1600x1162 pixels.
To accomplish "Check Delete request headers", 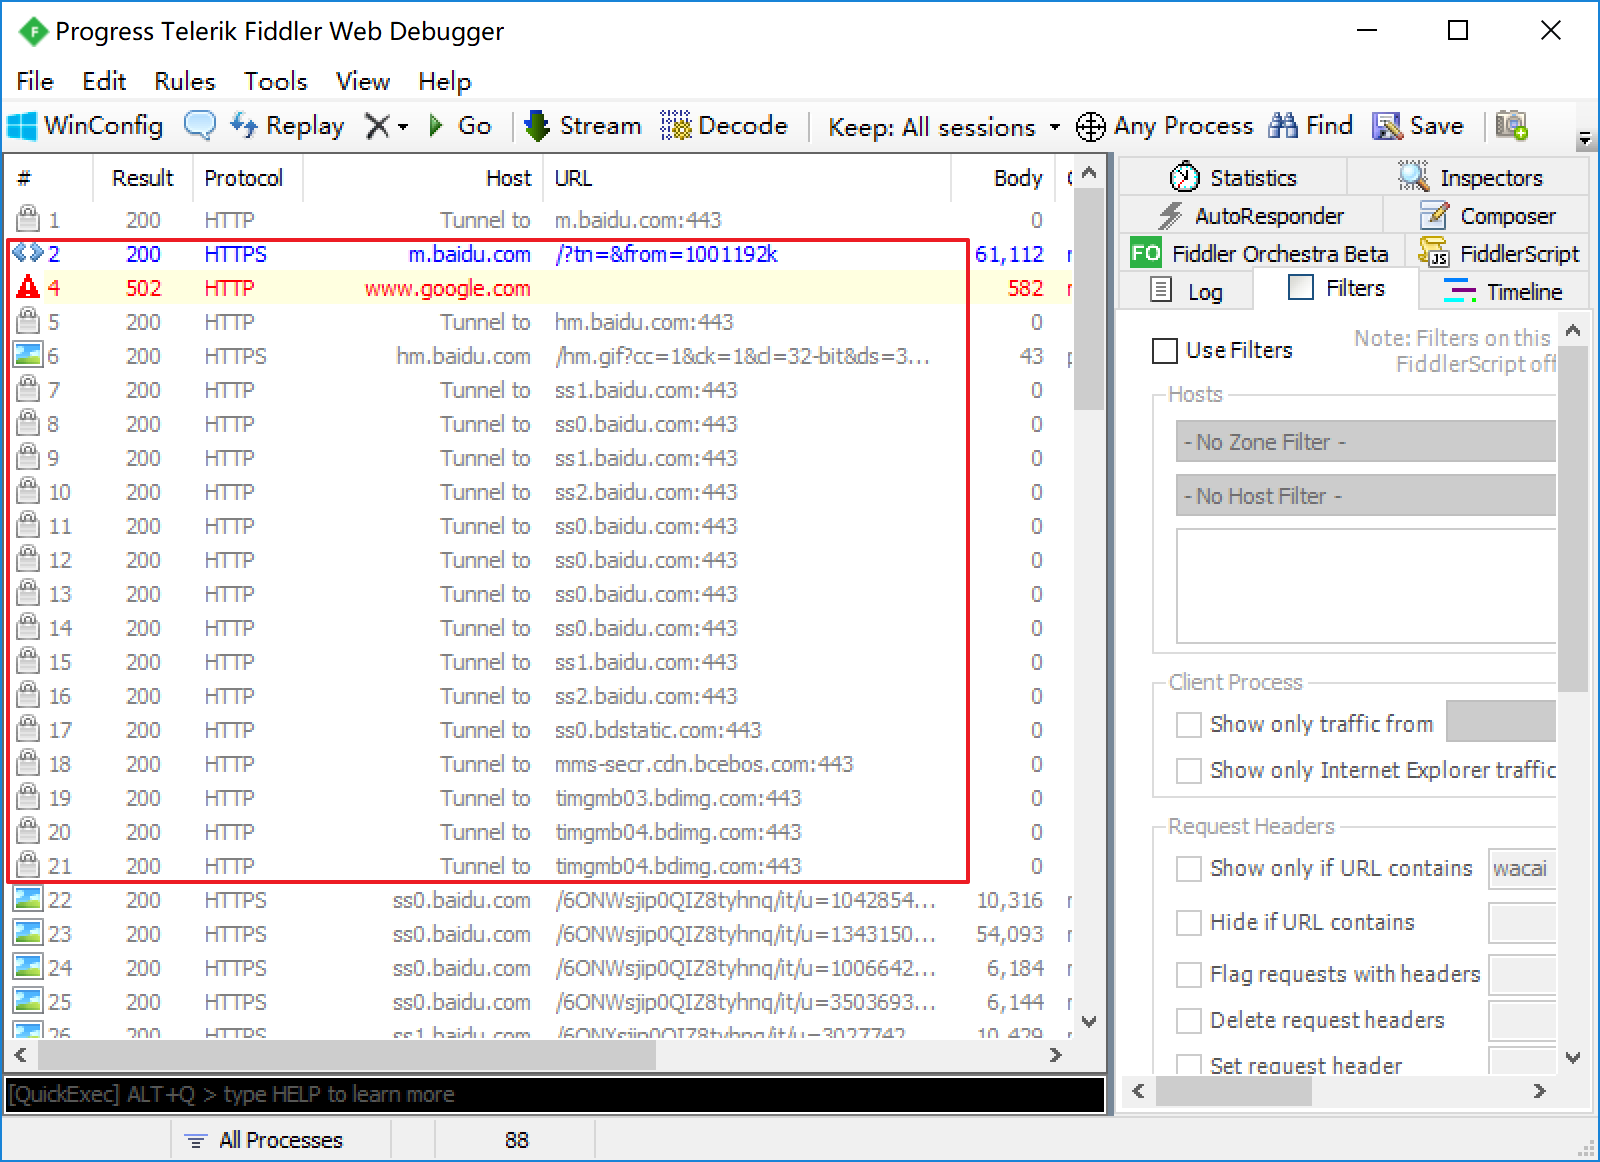I will click(1189, 1020).
